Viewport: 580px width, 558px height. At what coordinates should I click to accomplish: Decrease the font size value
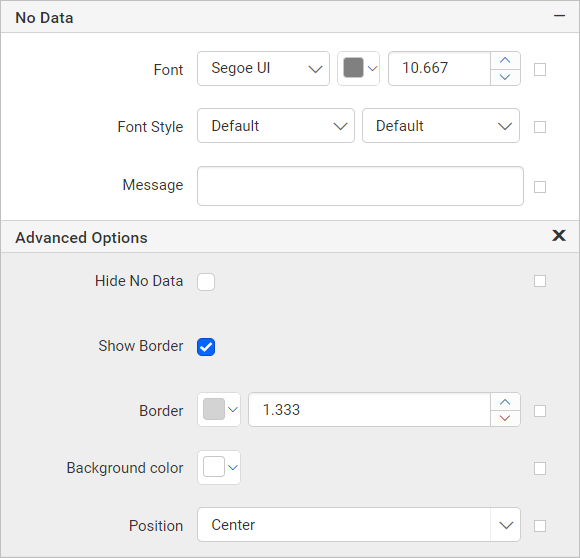[505, 77]
